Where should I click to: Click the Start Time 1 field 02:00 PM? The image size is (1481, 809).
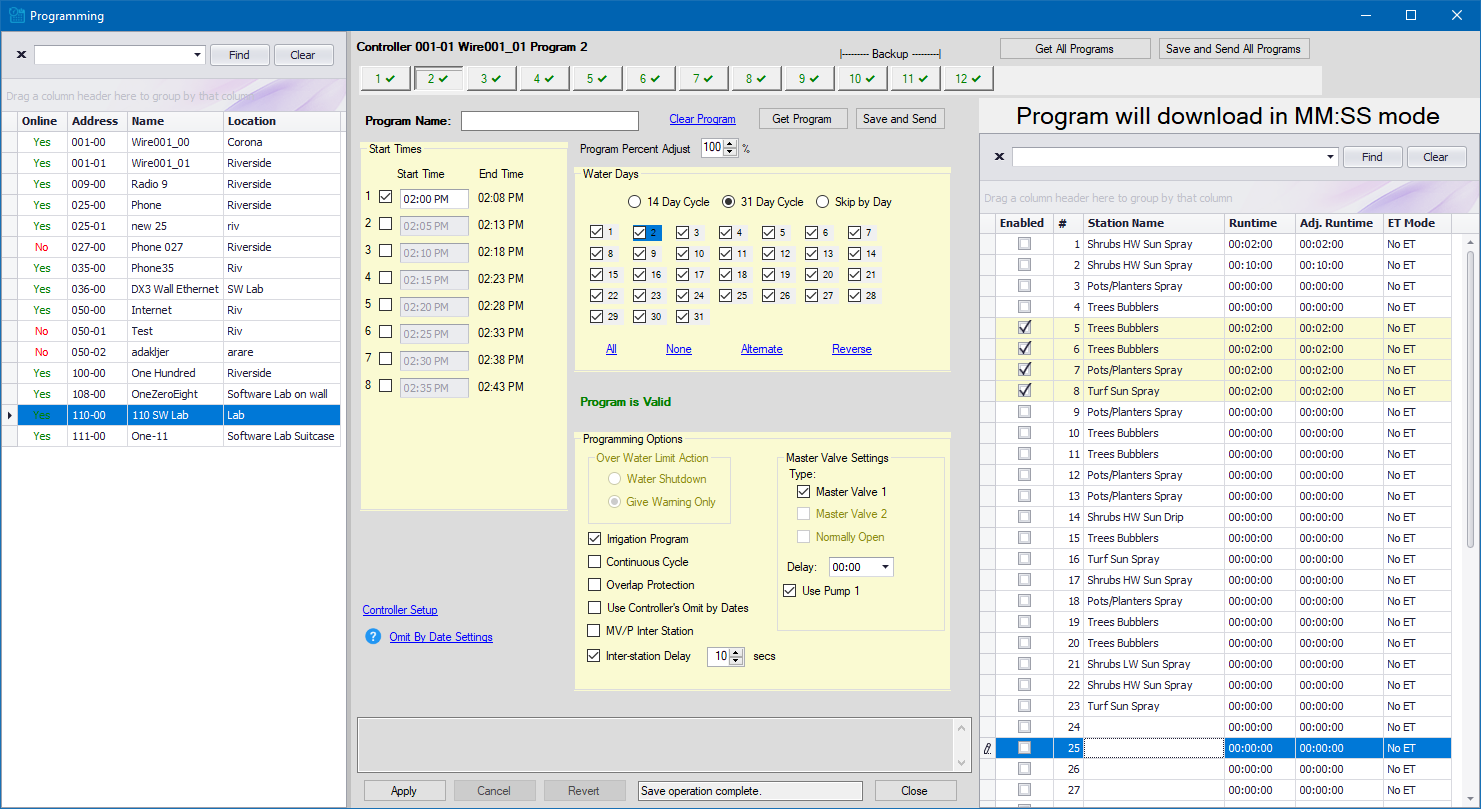point(434,201)
